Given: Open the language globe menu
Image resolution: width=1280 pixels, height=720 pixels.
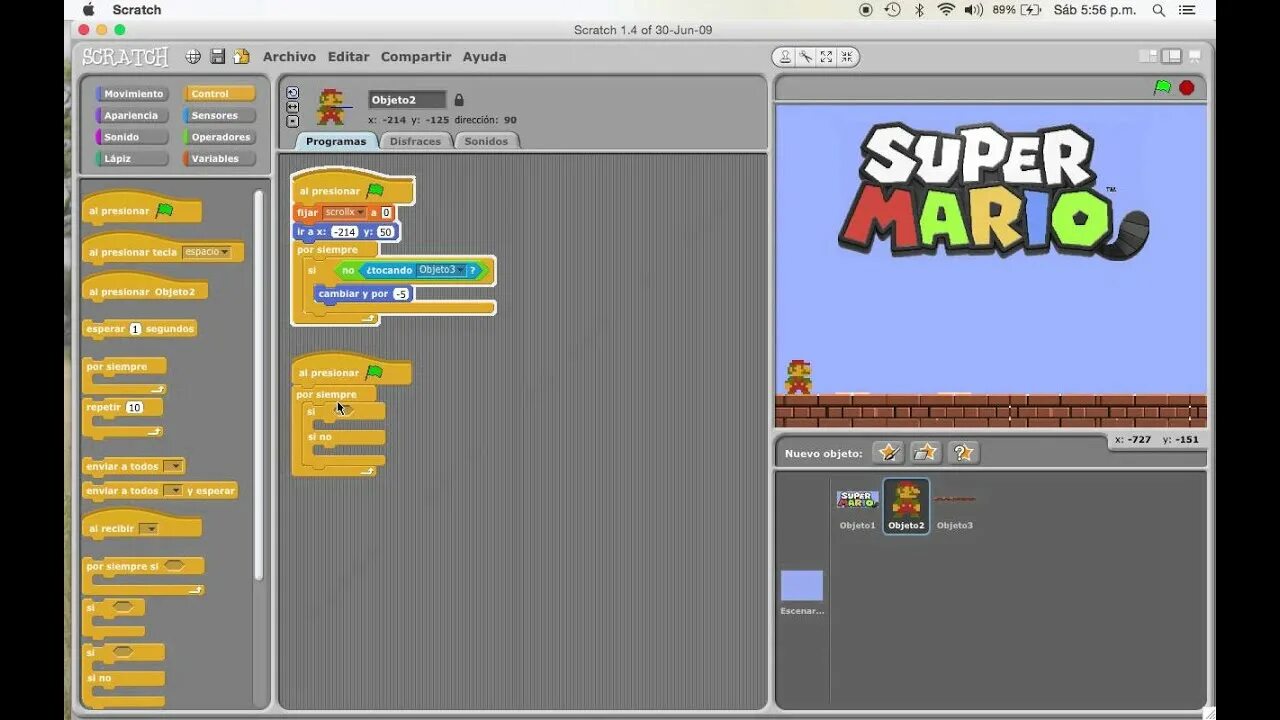Looking at the screenshot, I should tap(193, 57).
